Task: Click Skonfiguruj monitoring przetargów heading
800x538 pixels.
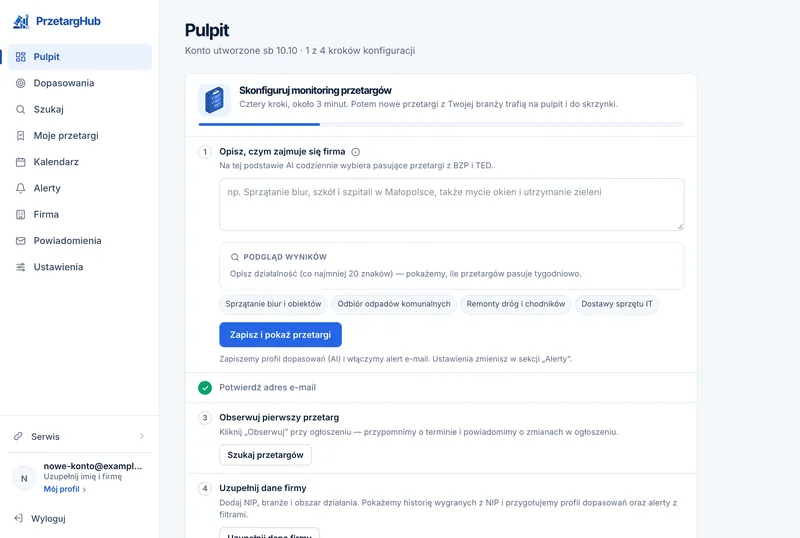Action: 315,91
